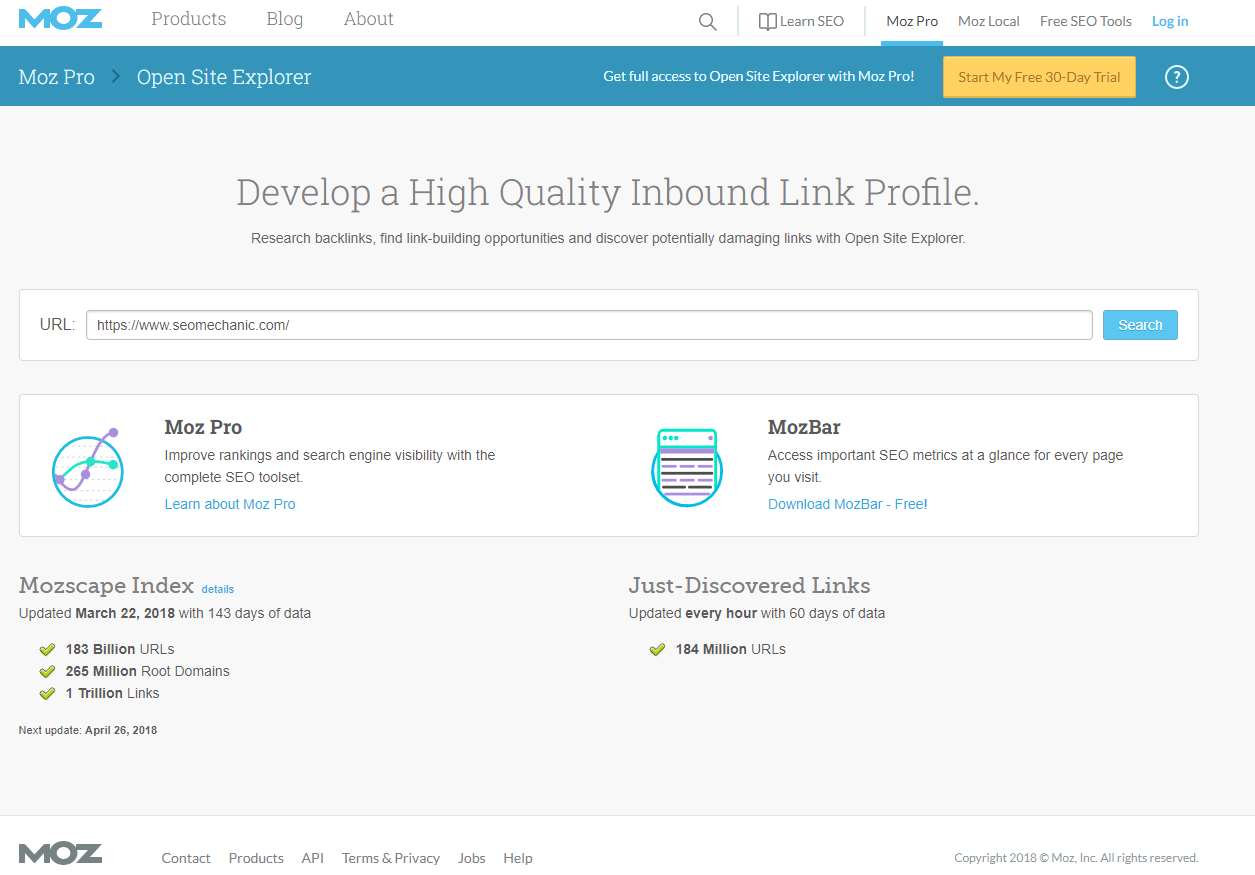The height and width of the screenshot is (875, 1255).
Task: Click the 265 Million Root Domains text
Action: click(148, 671)
